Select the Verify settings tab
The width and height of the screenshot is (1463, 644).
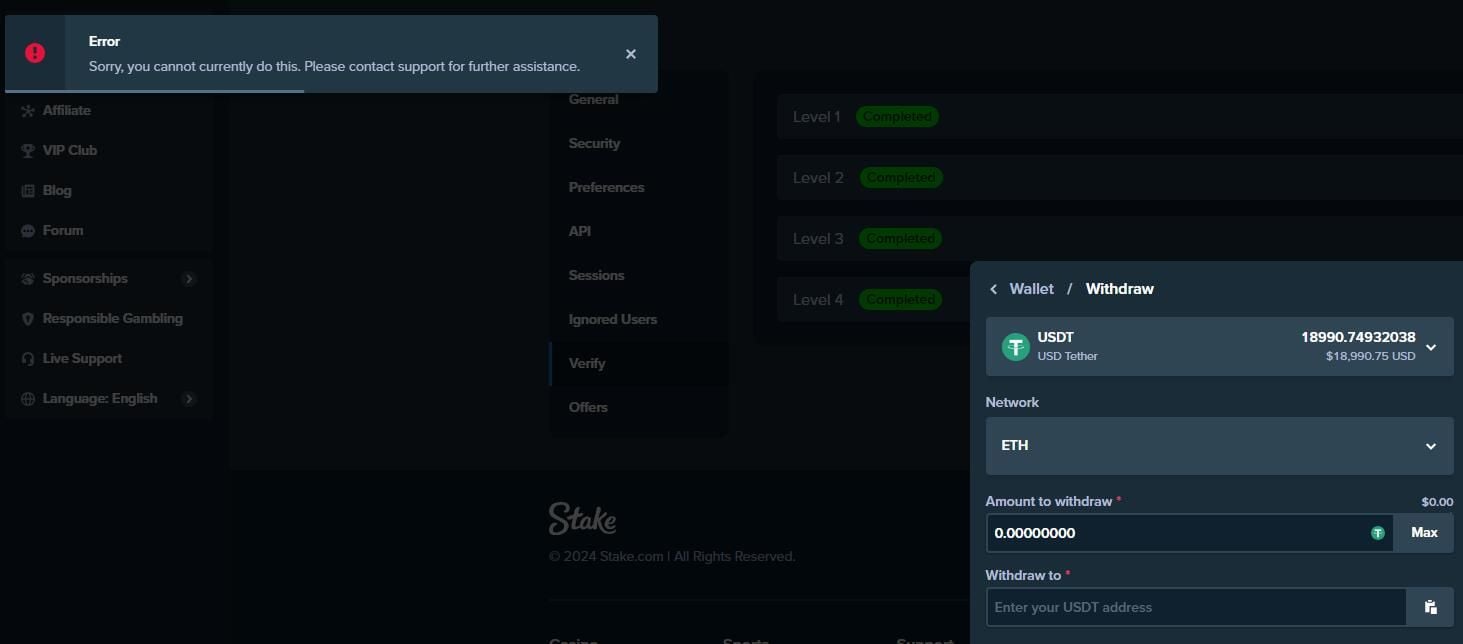(x=639, y=363)
